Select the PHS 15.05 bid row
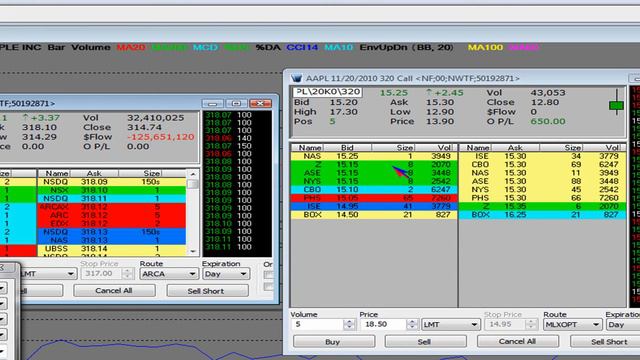The width and height of the screenshot is (640, 360). pyautogui.click(x=374, y=198)
